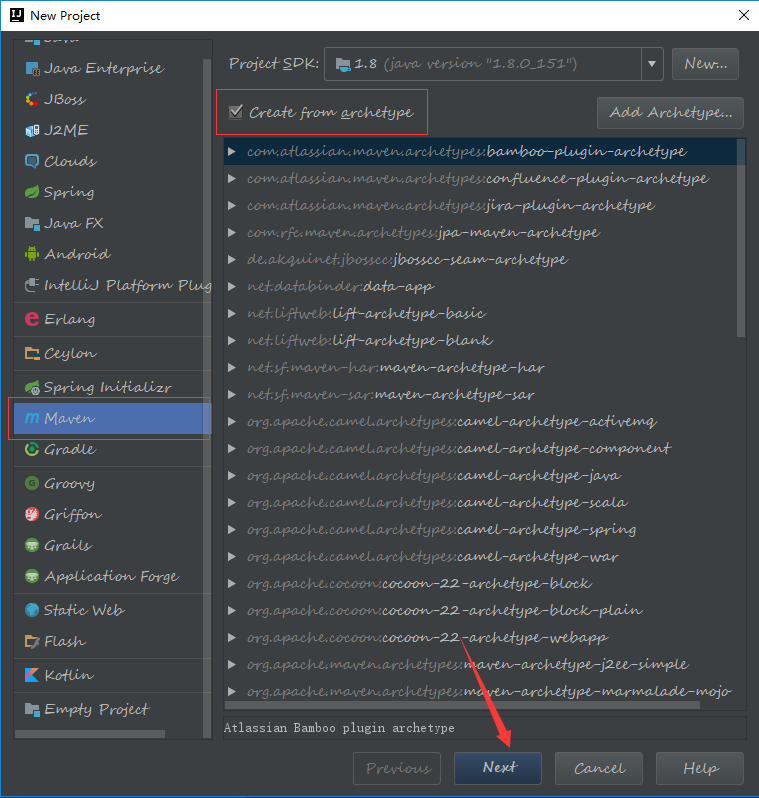Select camel-archetype-java row text
The width and height of the screenshot is (759, 798).
pos(434,475)
